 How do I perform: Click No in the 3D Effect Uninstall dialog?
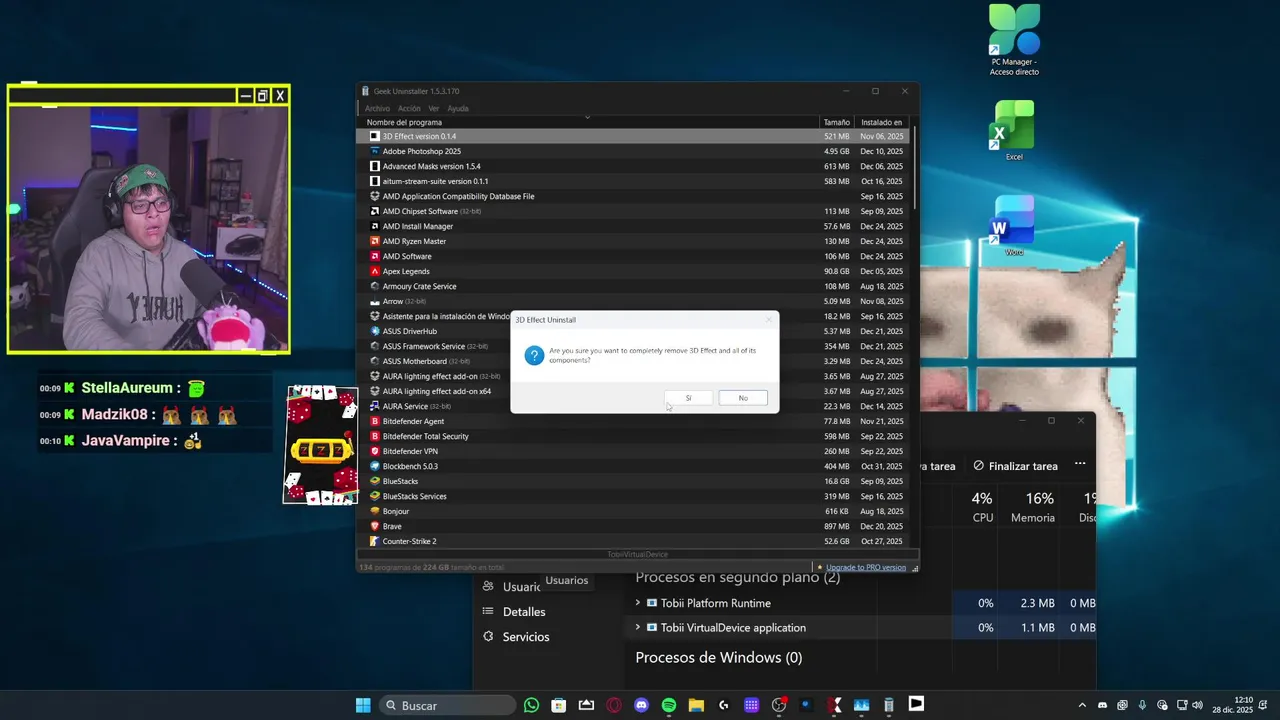point(743,398)
